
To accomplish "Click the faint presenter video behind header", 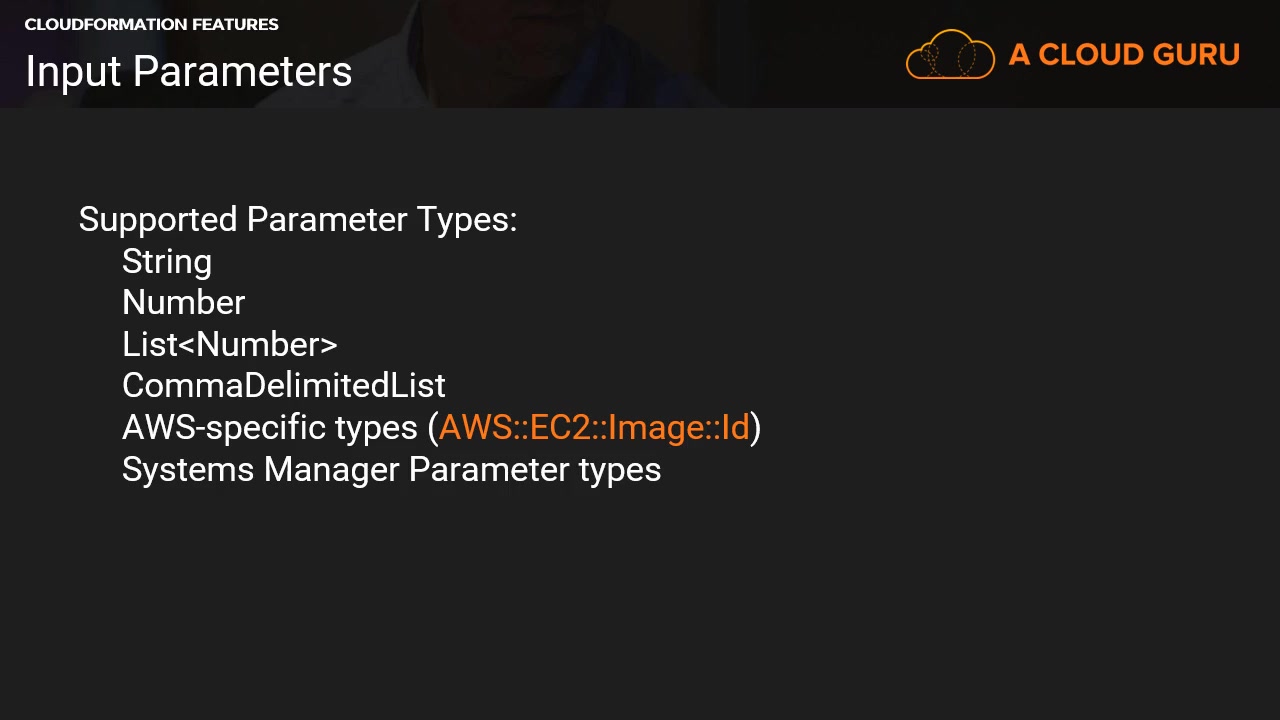I will point(560,50).
